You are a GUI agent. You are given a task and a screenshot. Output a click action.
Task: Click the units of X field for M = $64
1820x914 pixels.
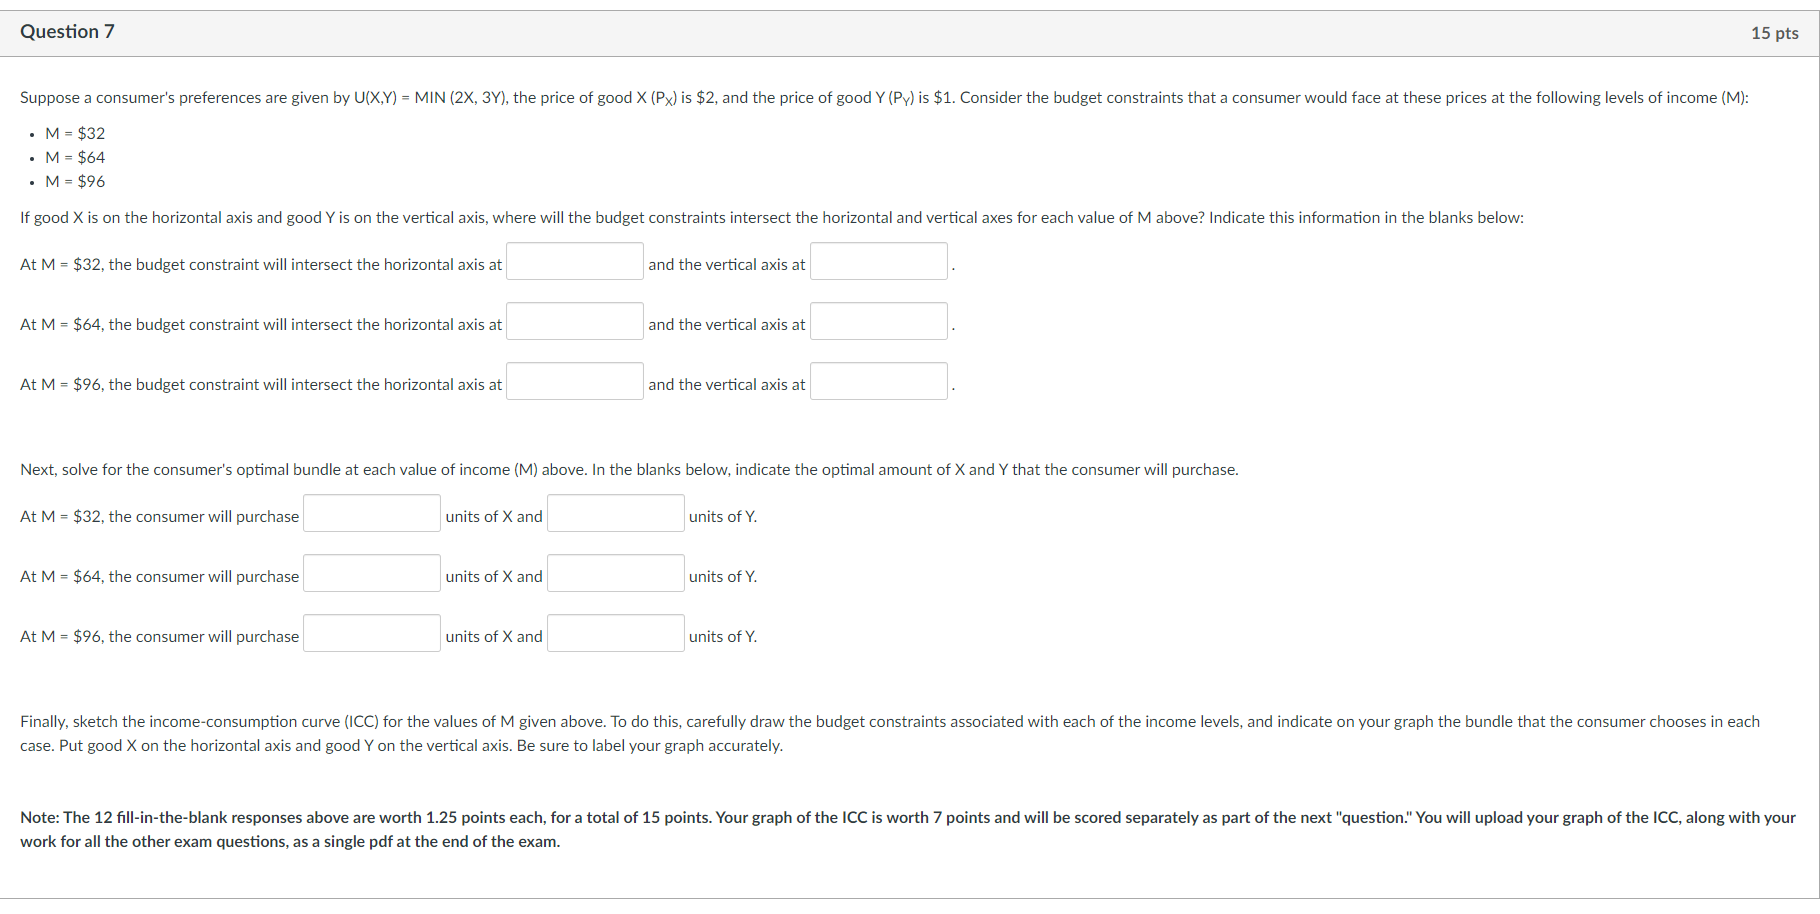click(371, 573)
